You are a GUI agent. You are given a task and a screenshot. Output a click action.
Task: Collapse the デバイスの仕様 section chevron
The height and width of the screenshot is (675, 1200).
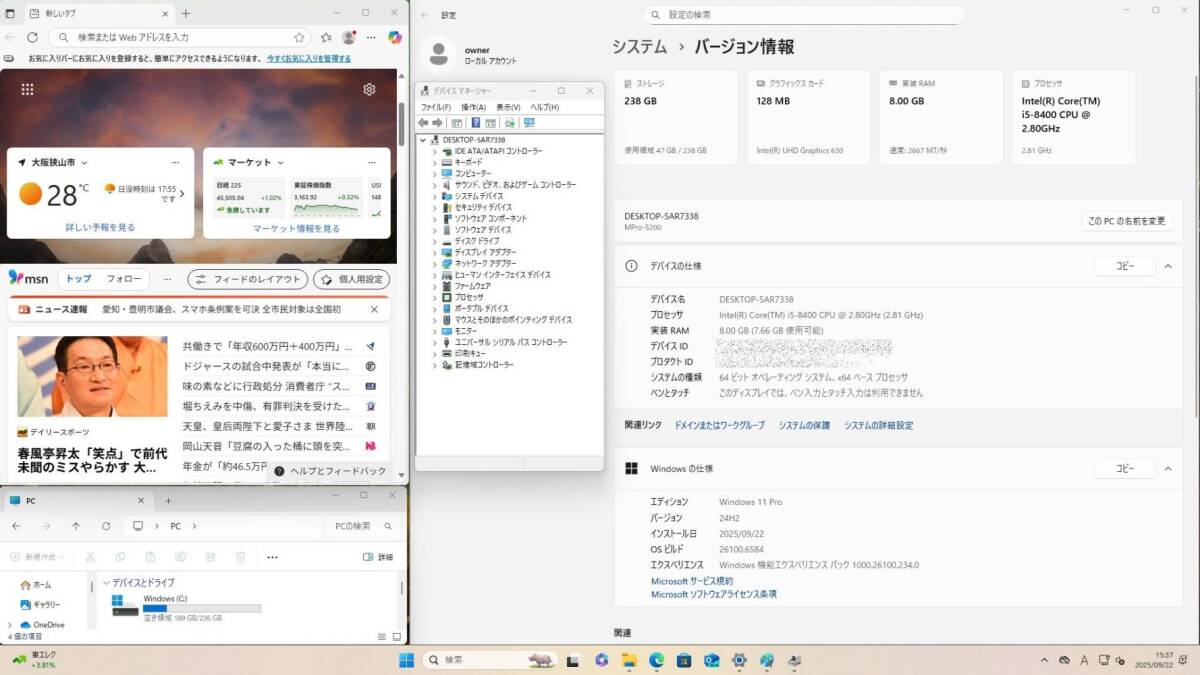coord(1166,266)
